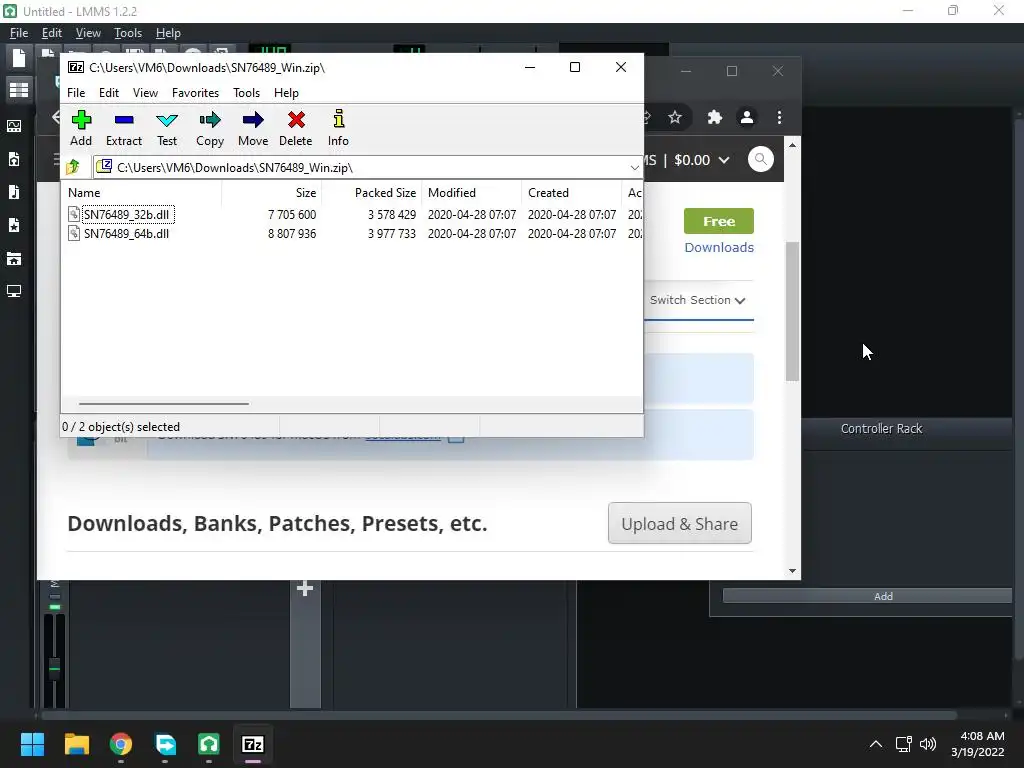Toggle the Song Editor icon in LMMS

(x=18, y=89)
